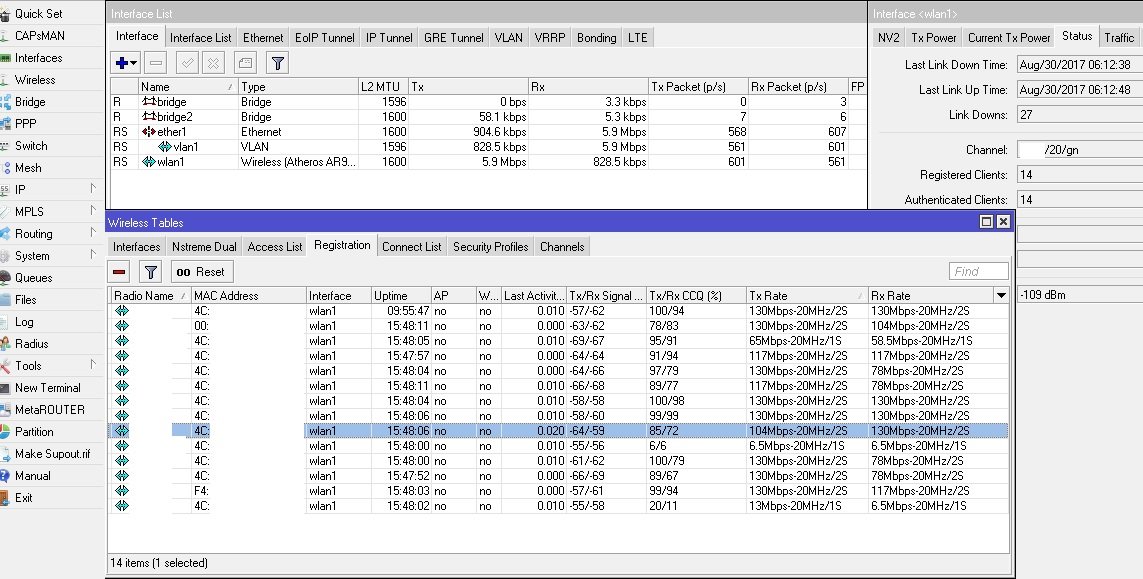Sort by the Uptime column header

click(401, 295)
